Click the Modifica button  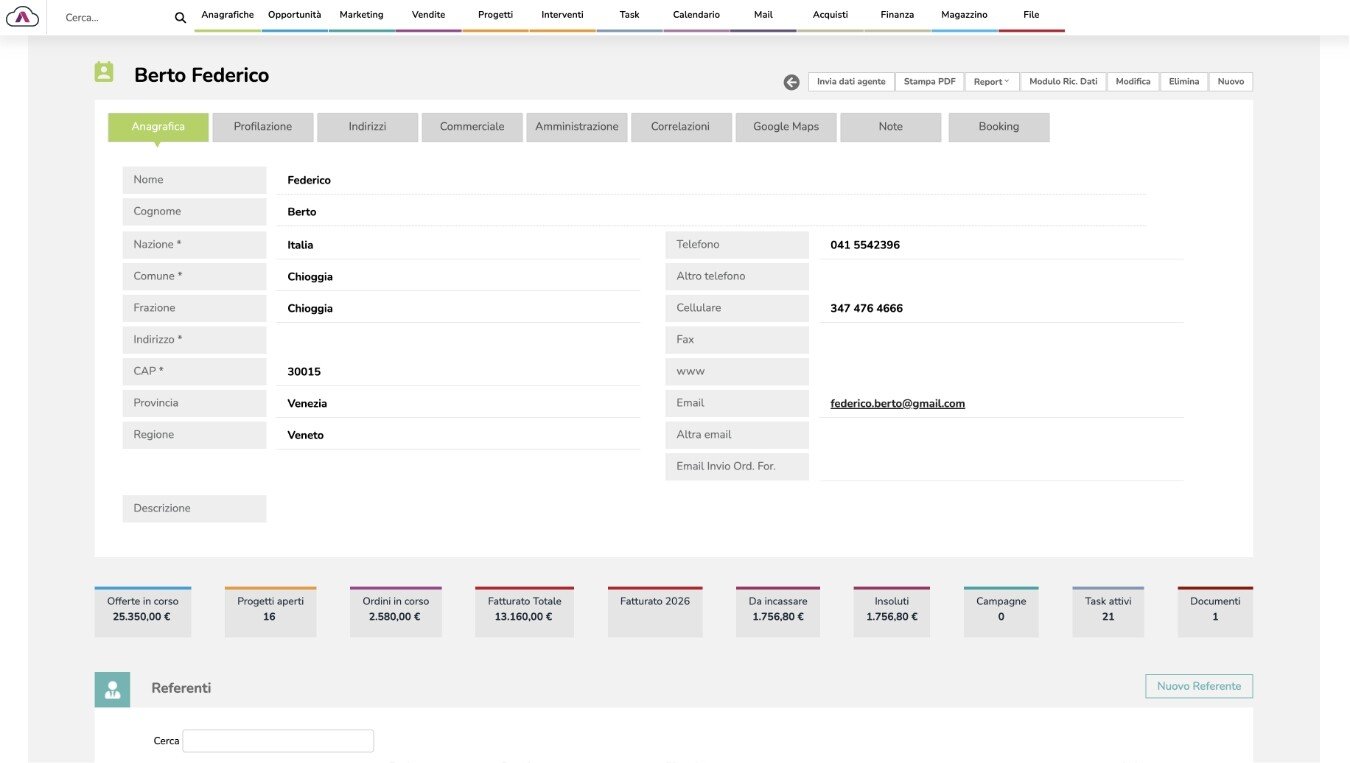click(1133, 82)
